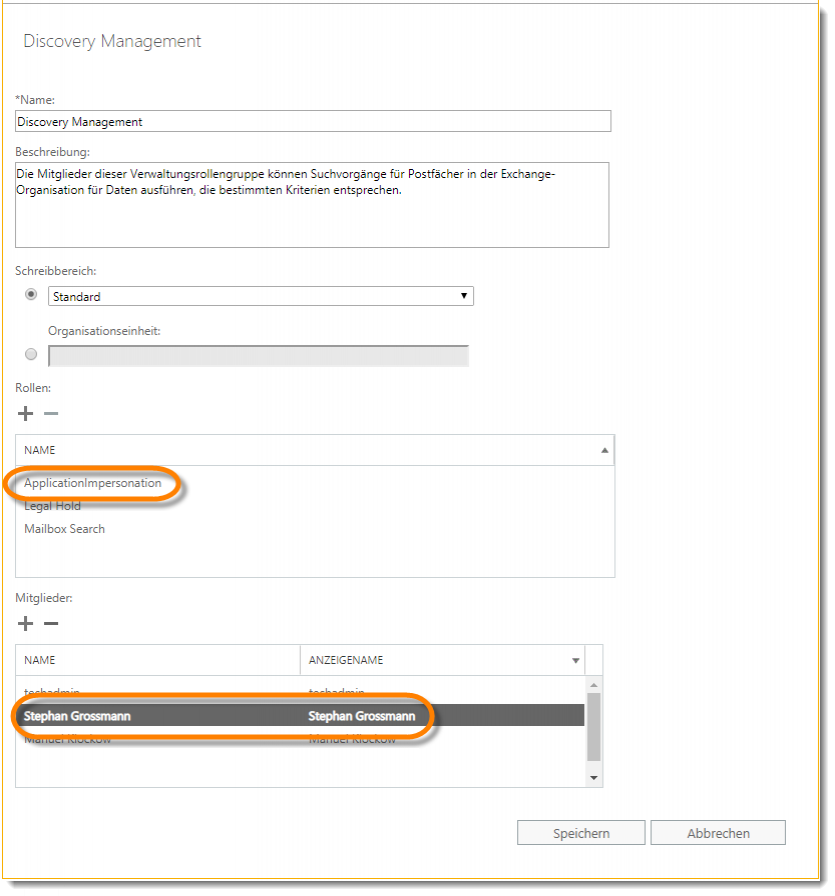835x896 pixels.
Task: Add a member using plus icon
Action: tap(26, 624)
